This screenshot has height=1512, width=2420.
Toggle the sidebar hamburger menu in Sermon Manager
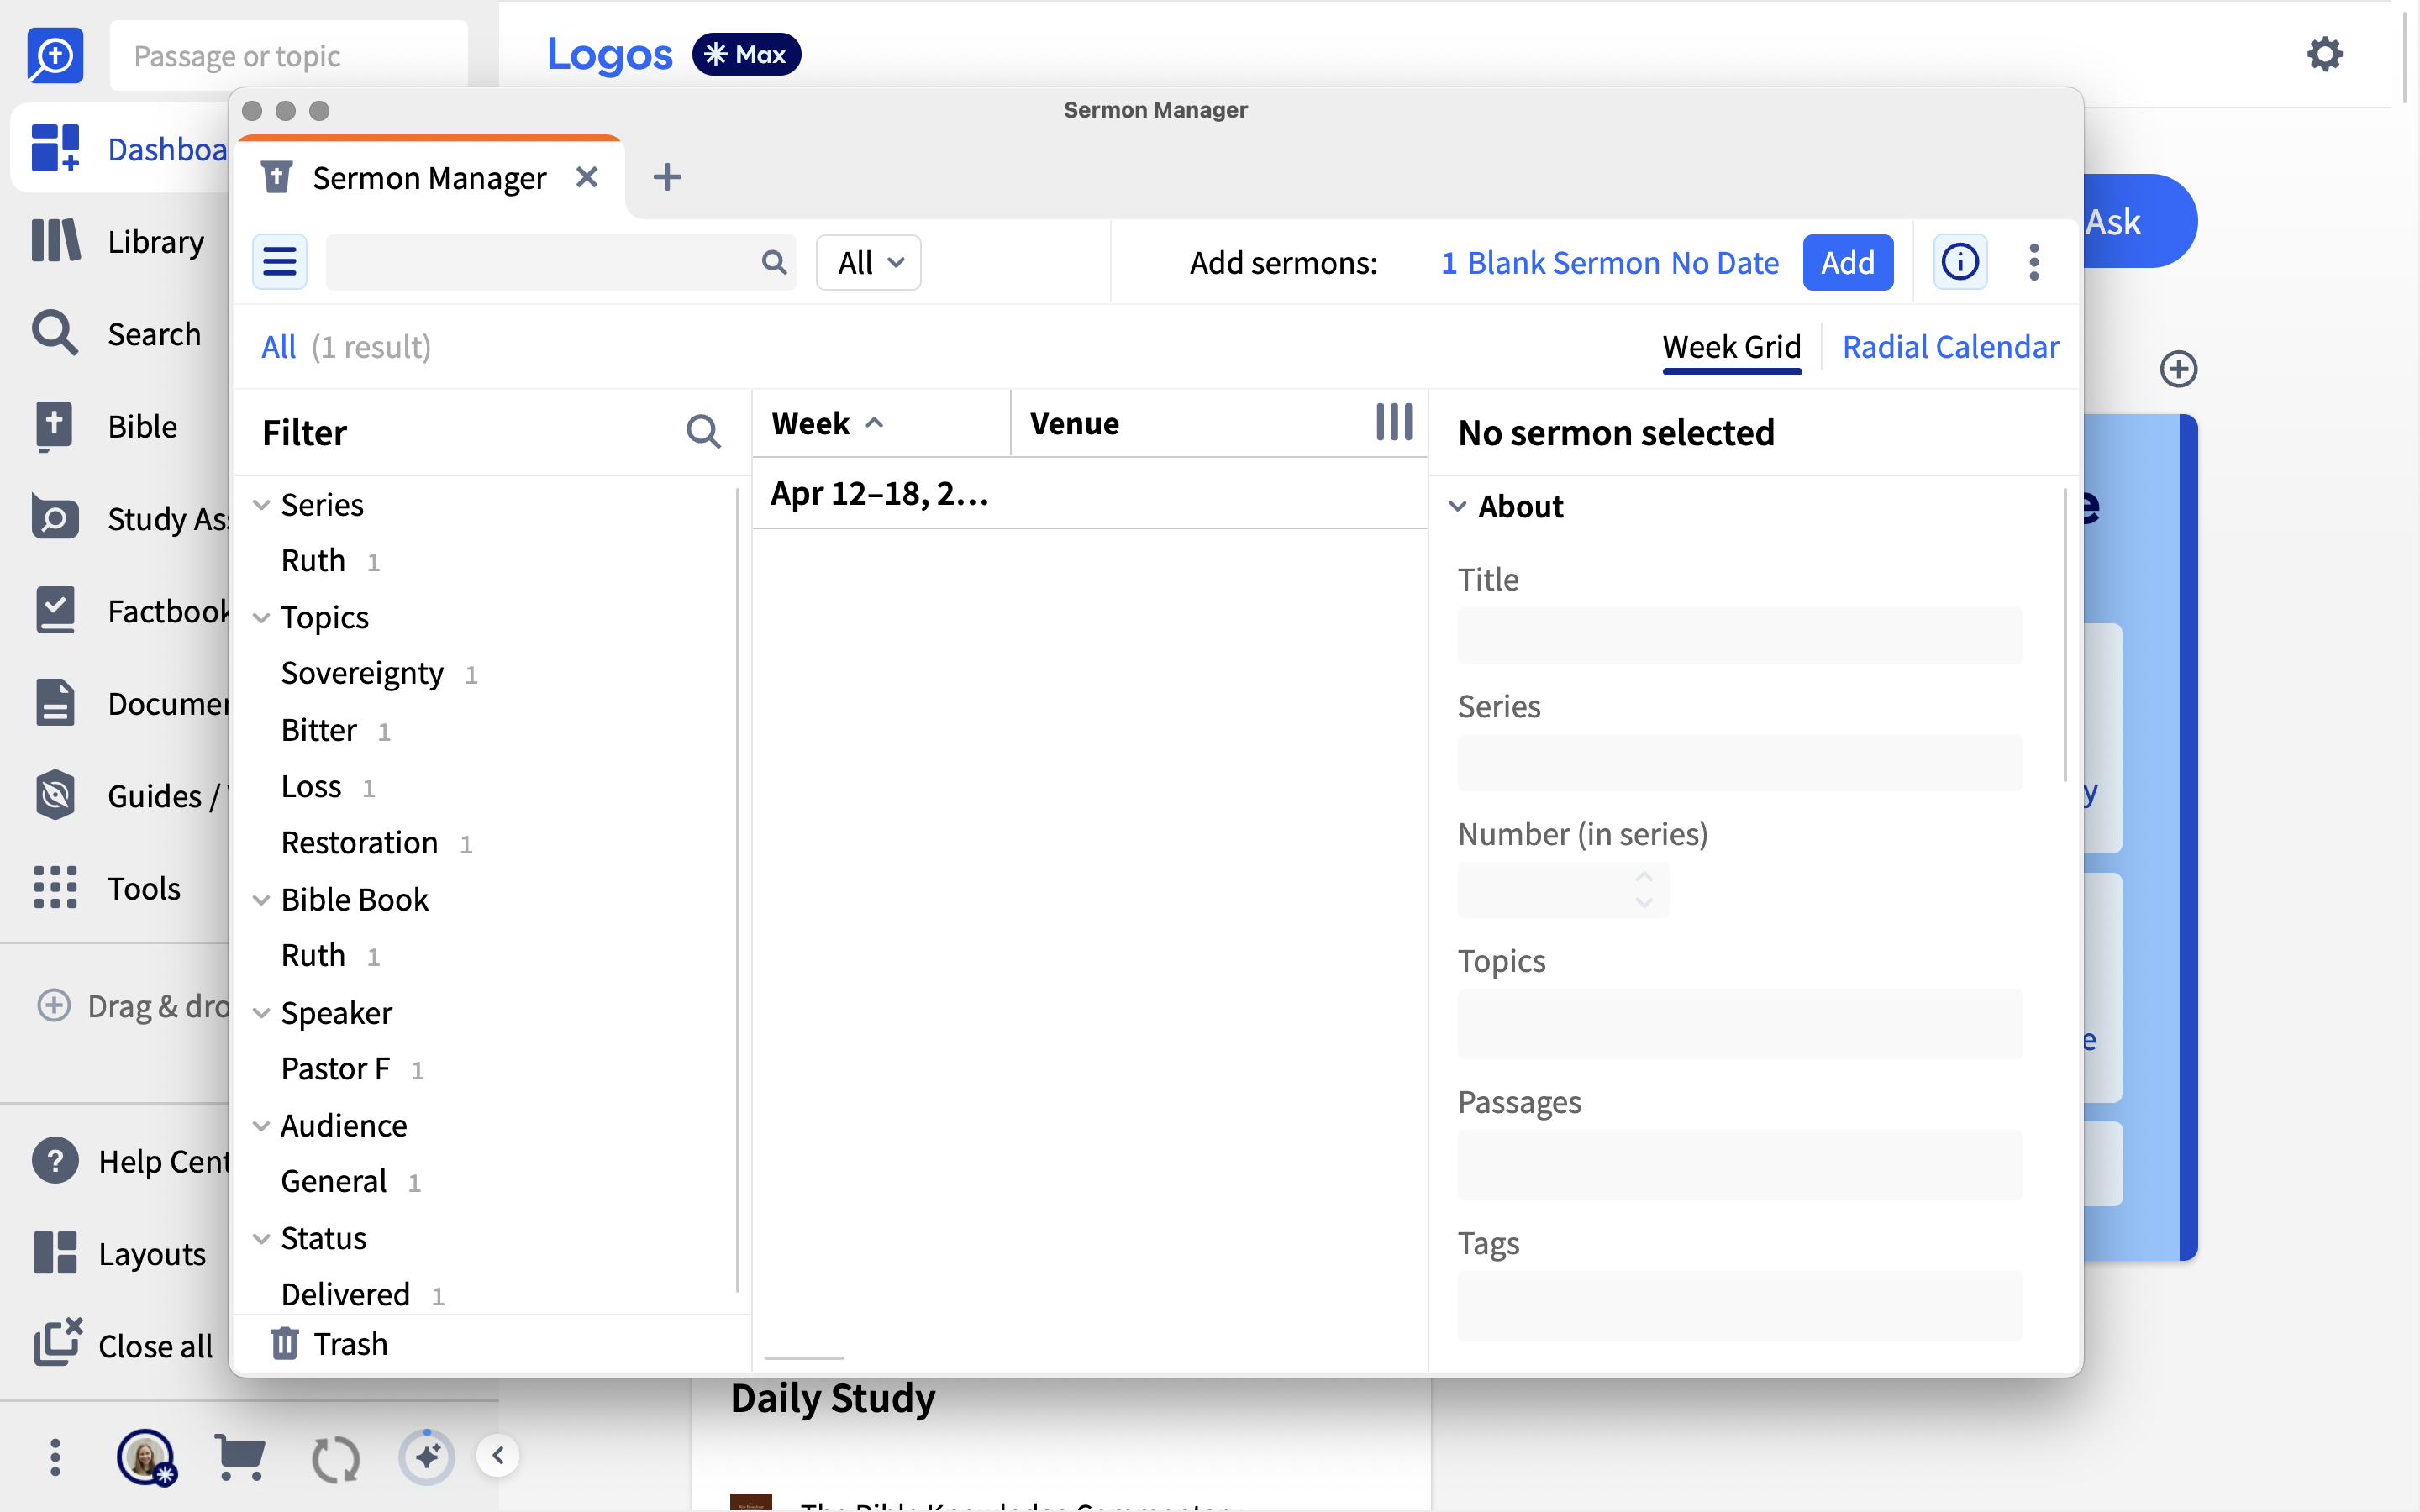tap(279, 262)
